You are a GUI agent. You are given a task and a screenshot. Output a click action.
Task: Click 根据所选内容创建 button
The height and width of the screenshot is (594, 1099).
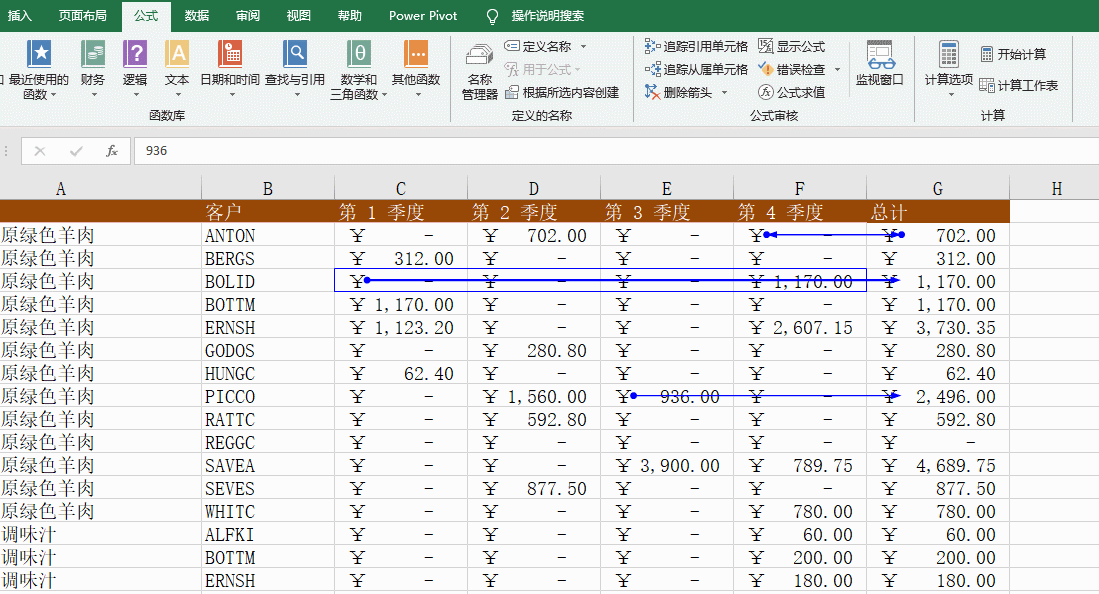tap(562, 93)
